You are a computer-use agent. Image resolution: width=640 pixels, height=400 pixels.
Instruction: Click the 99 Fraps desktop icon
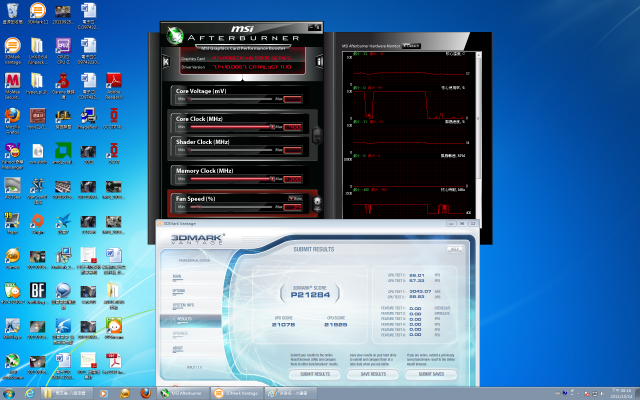coord(12,224)
